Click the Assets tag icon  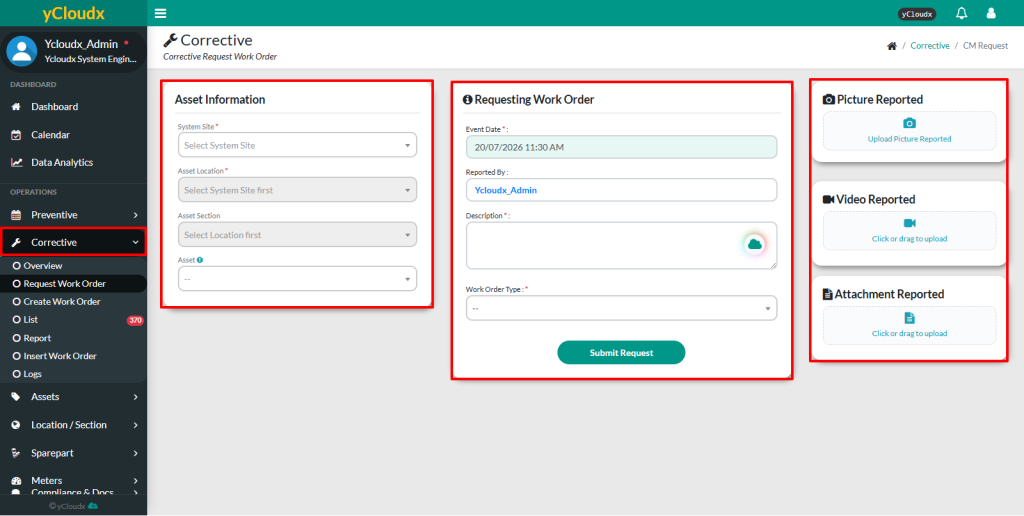coord(17,396)
